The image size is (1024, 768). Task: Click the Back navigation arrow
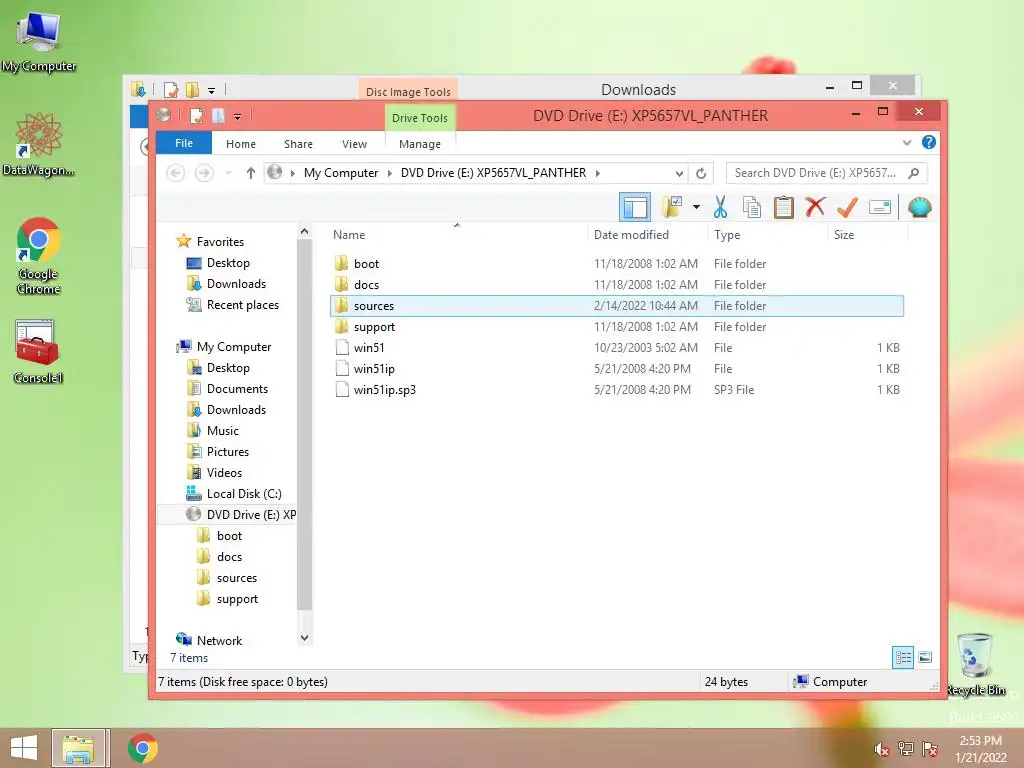coord(175,173)
